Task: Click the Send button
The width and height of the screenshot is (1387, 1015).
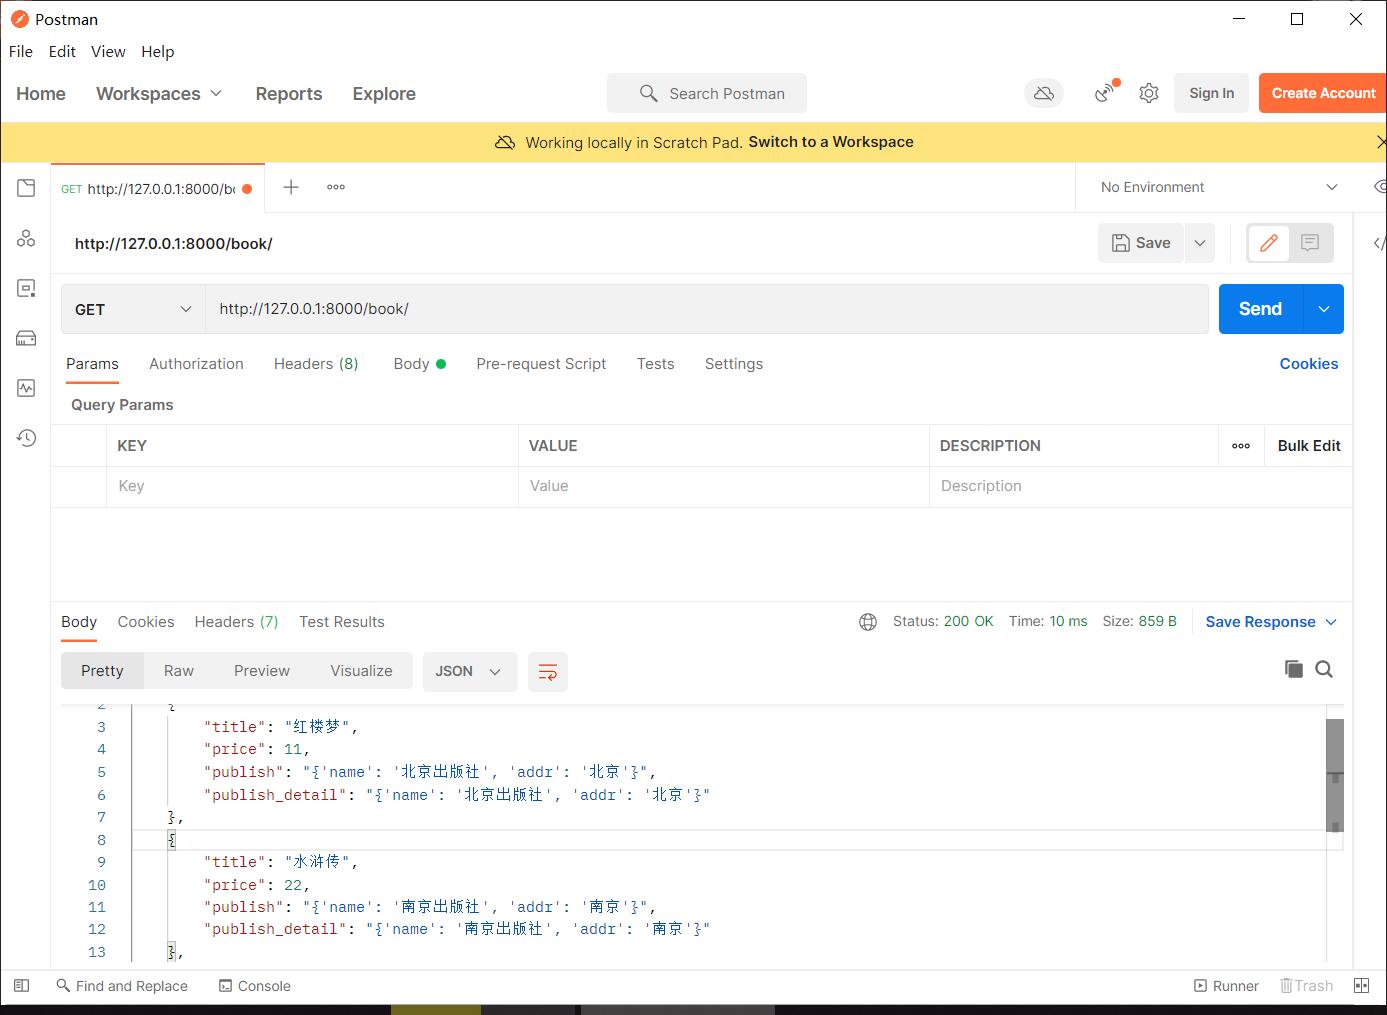Action: [x=1261, y=309]
